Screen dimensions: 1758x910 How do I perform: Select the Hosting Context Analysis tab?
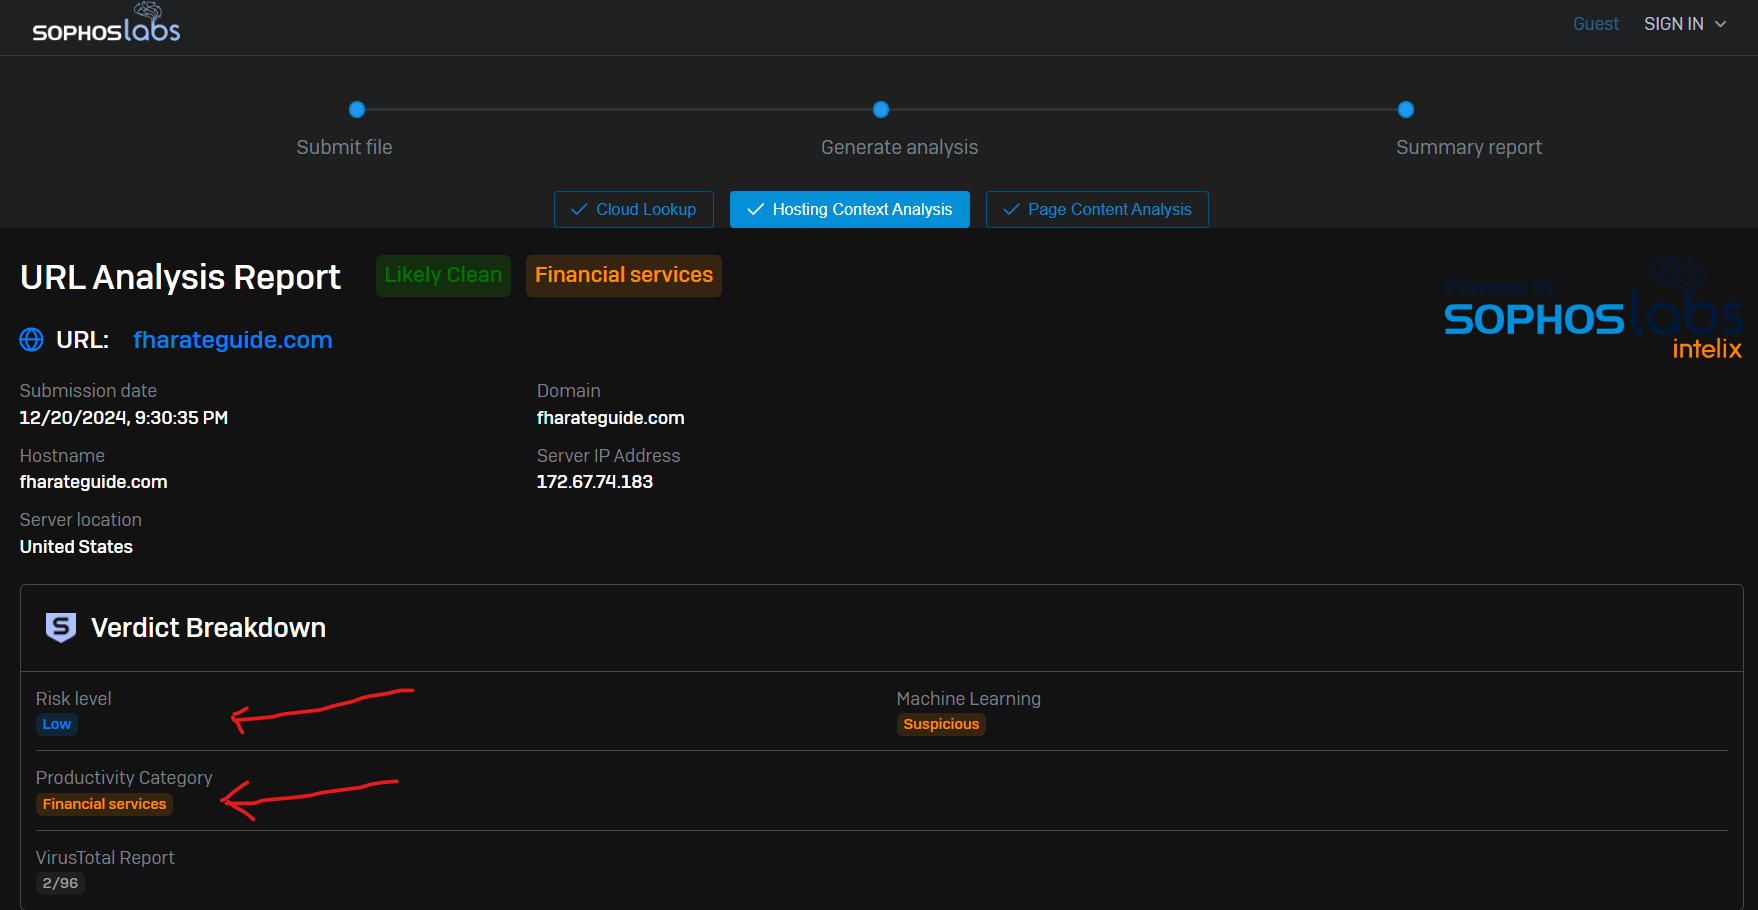pyautogui.click(x=850, y=209)
